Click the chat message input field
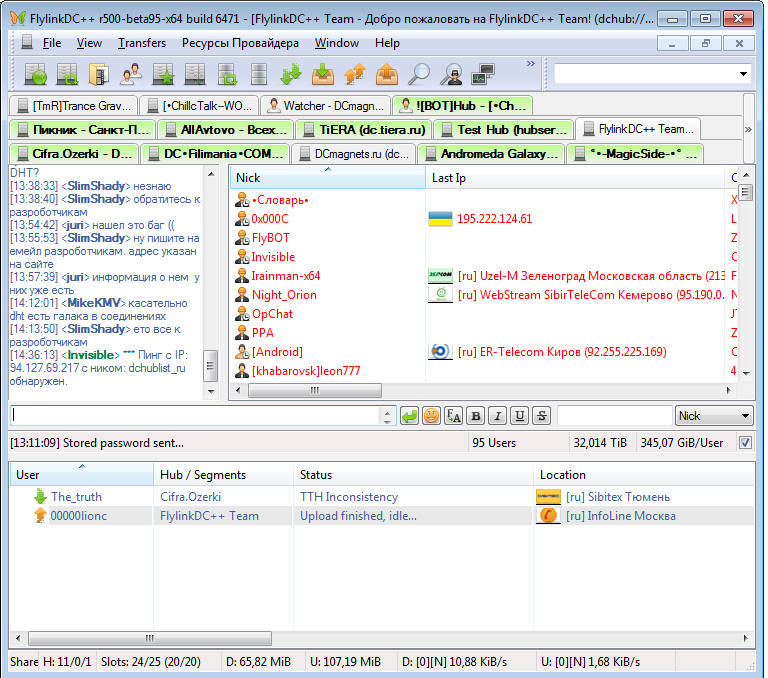This screenshot has height=678, width=768. coord(194,416)
